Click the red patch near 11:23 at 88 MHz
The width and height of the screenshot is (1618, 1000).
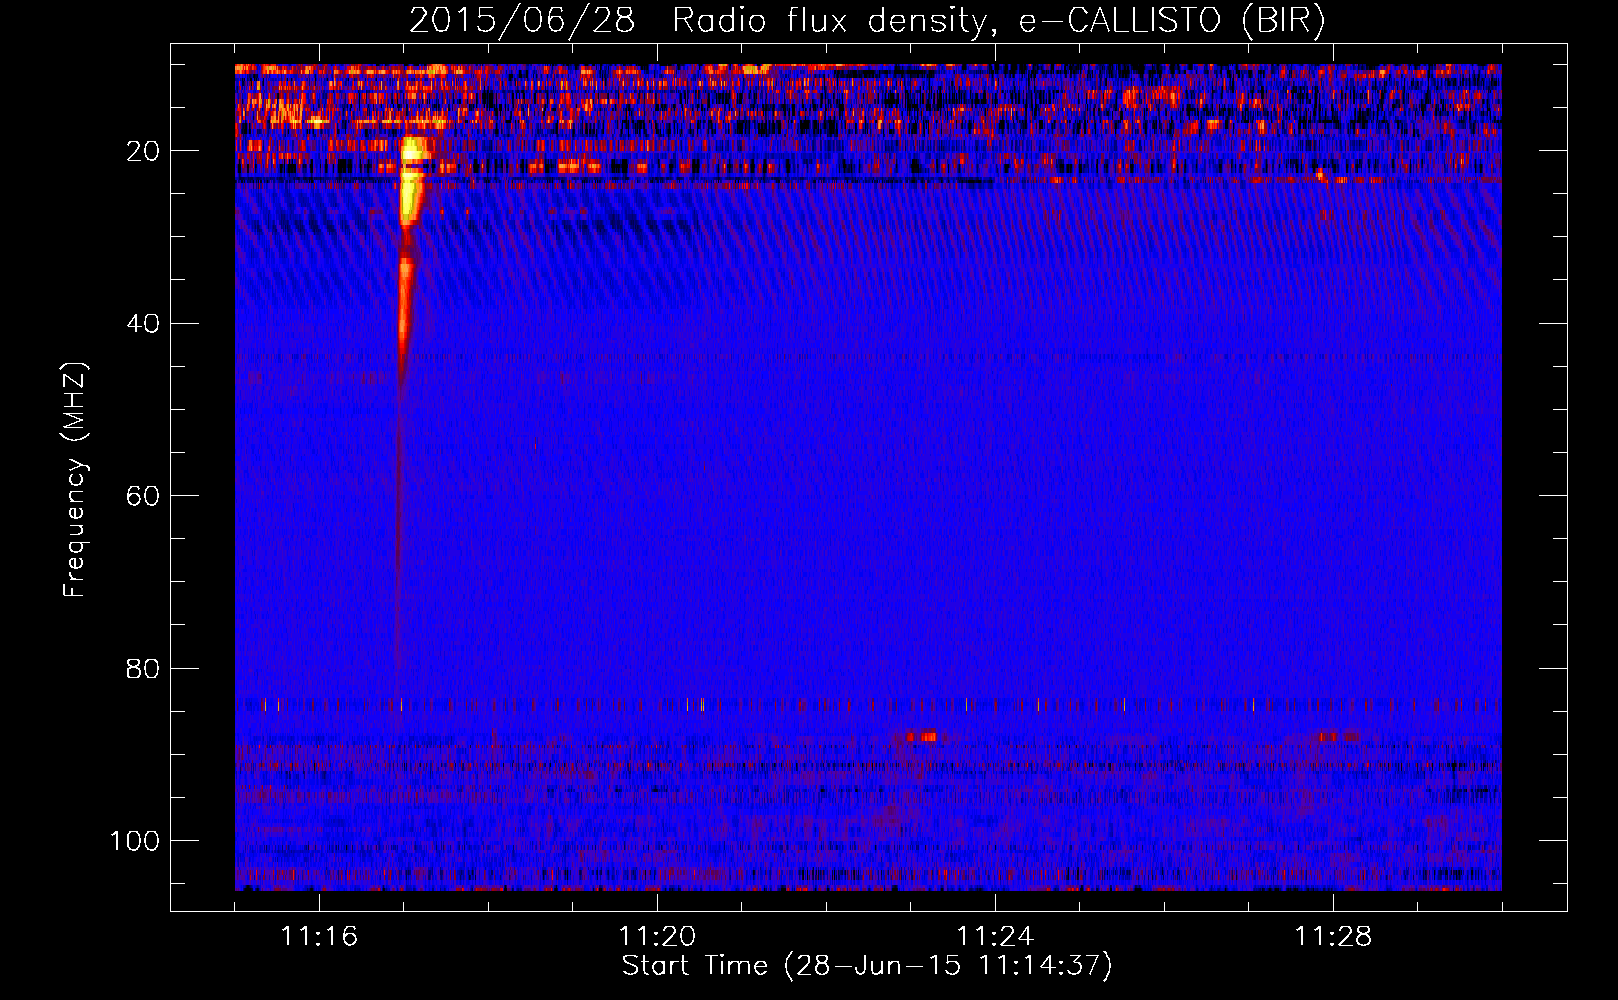[922, 737]
